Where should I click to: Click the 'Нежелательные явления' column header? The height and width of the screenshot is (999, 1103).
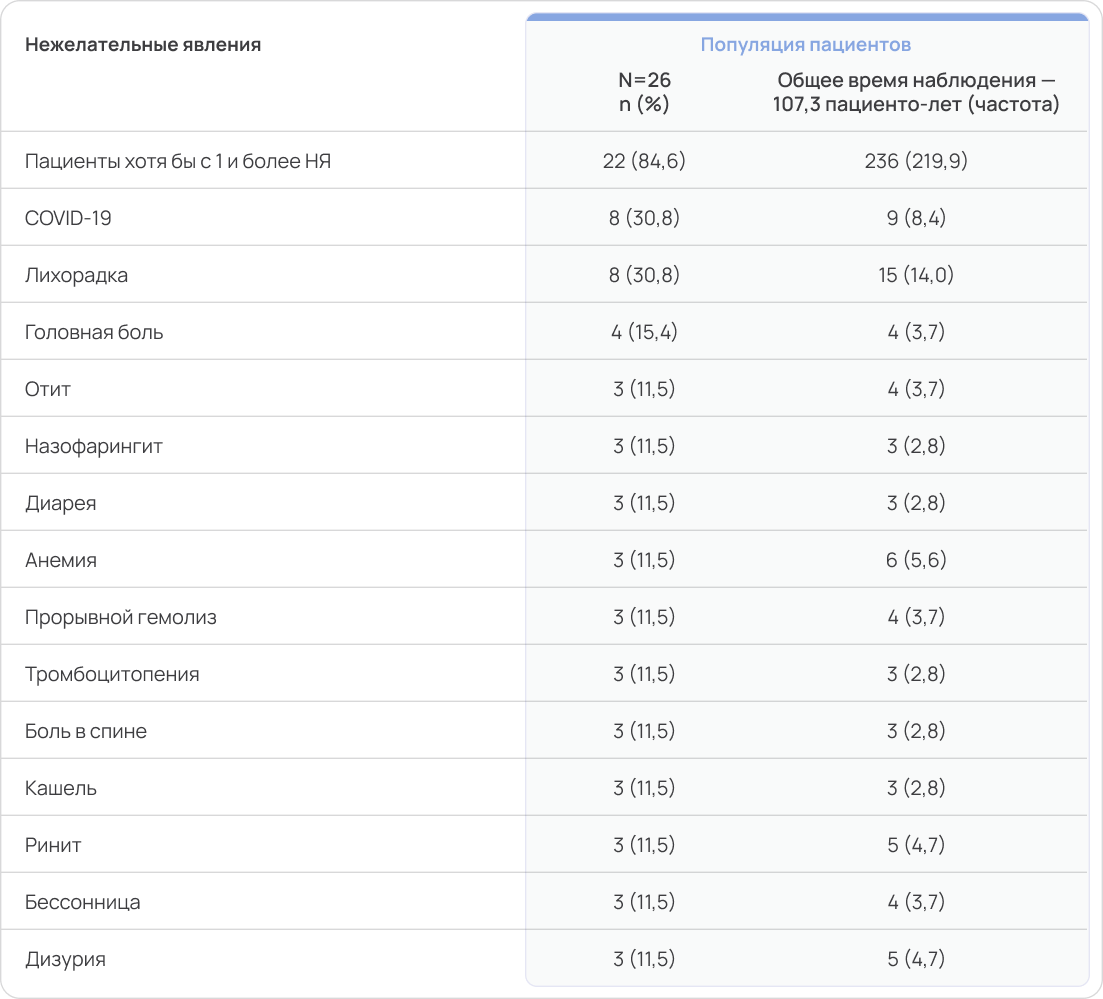143,45
